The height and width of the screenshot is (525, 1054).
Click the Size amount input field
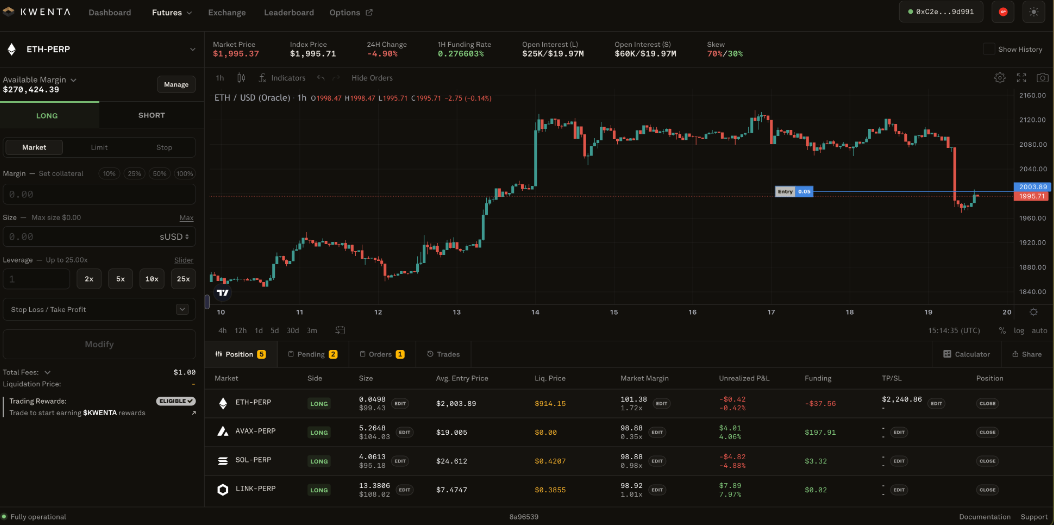click(79, 237)
